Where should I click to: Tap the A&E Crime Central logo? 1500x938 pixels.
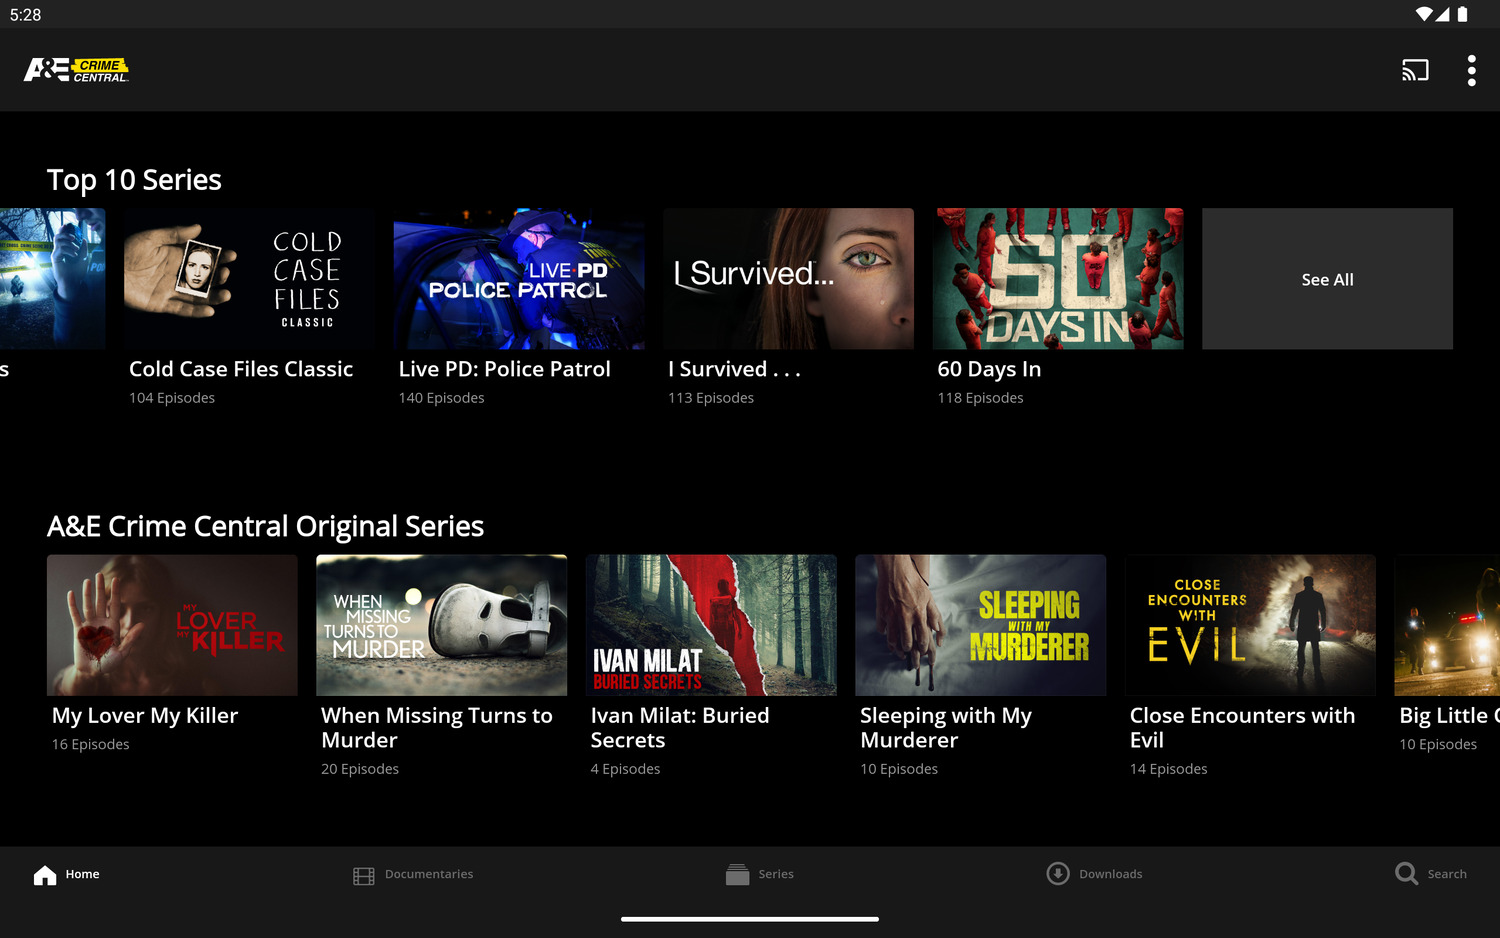pos(76,70)
